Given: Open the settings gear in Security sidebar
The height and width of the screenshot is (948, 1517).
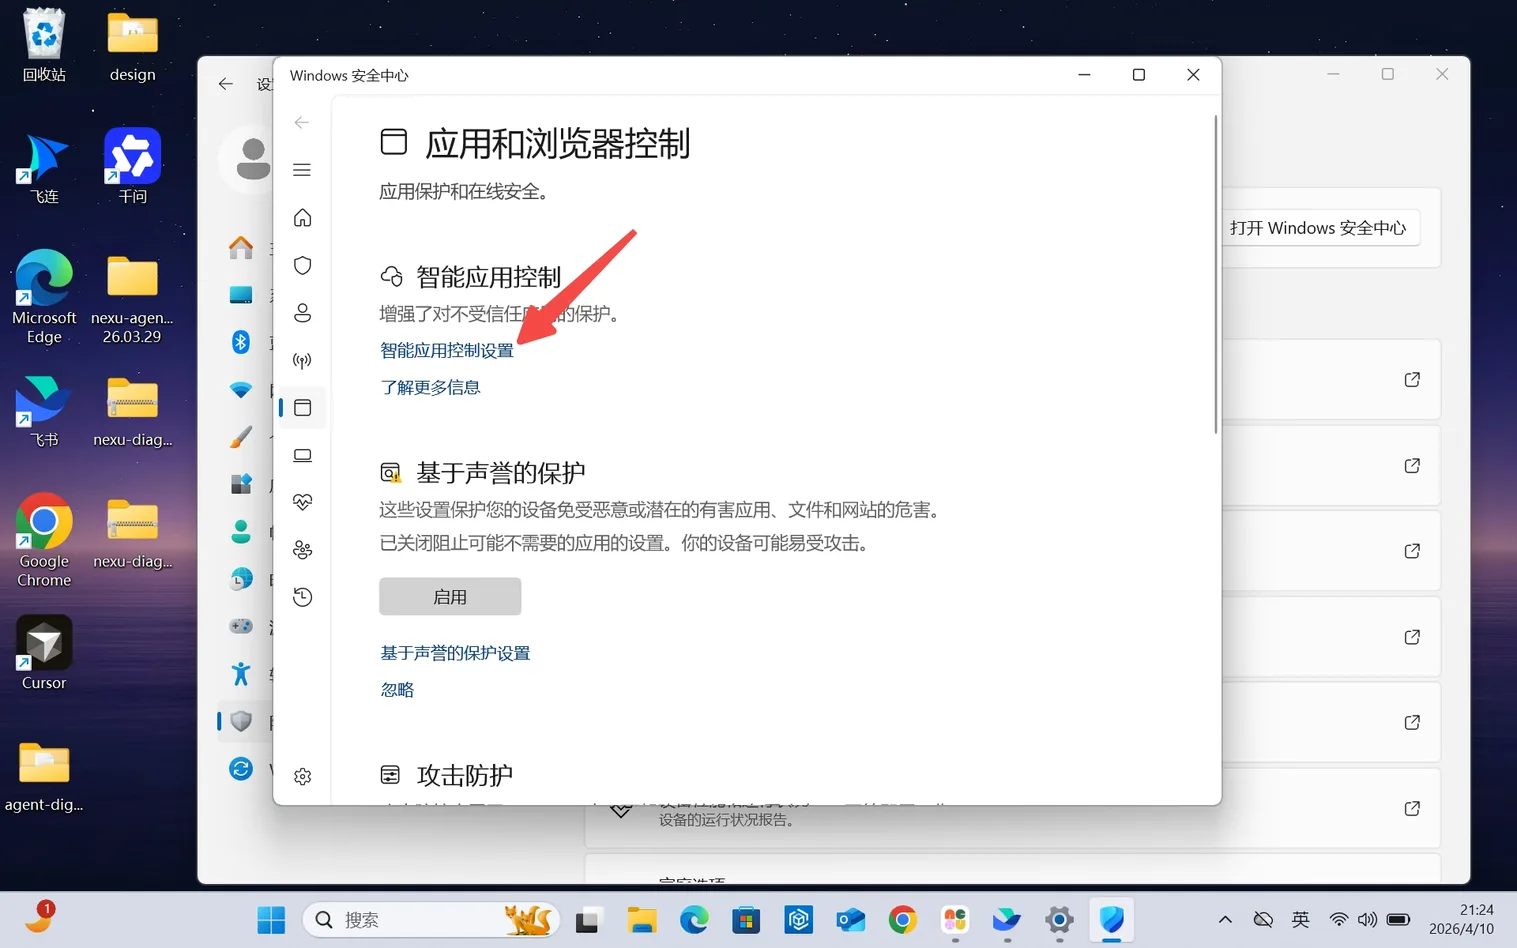Looking at the screenshot, I should (x=302, y=776).
